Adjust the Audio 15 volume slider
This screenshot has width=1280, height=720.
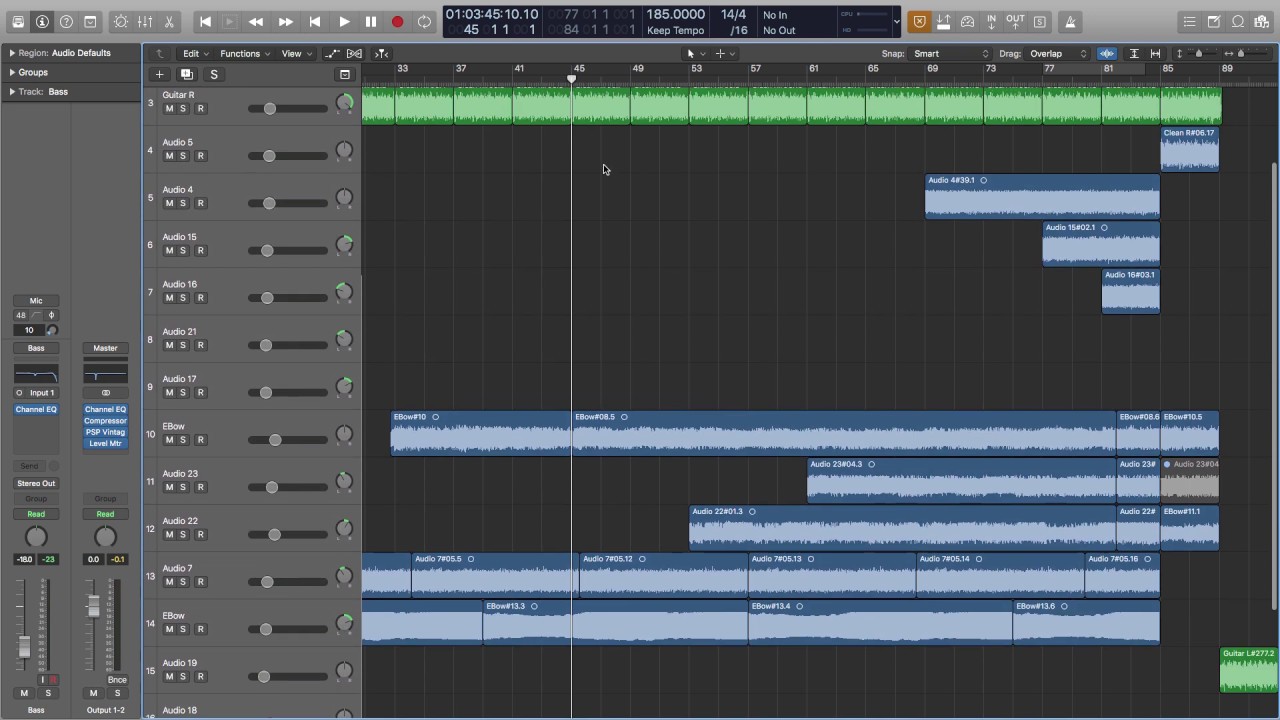coord(288,251)
